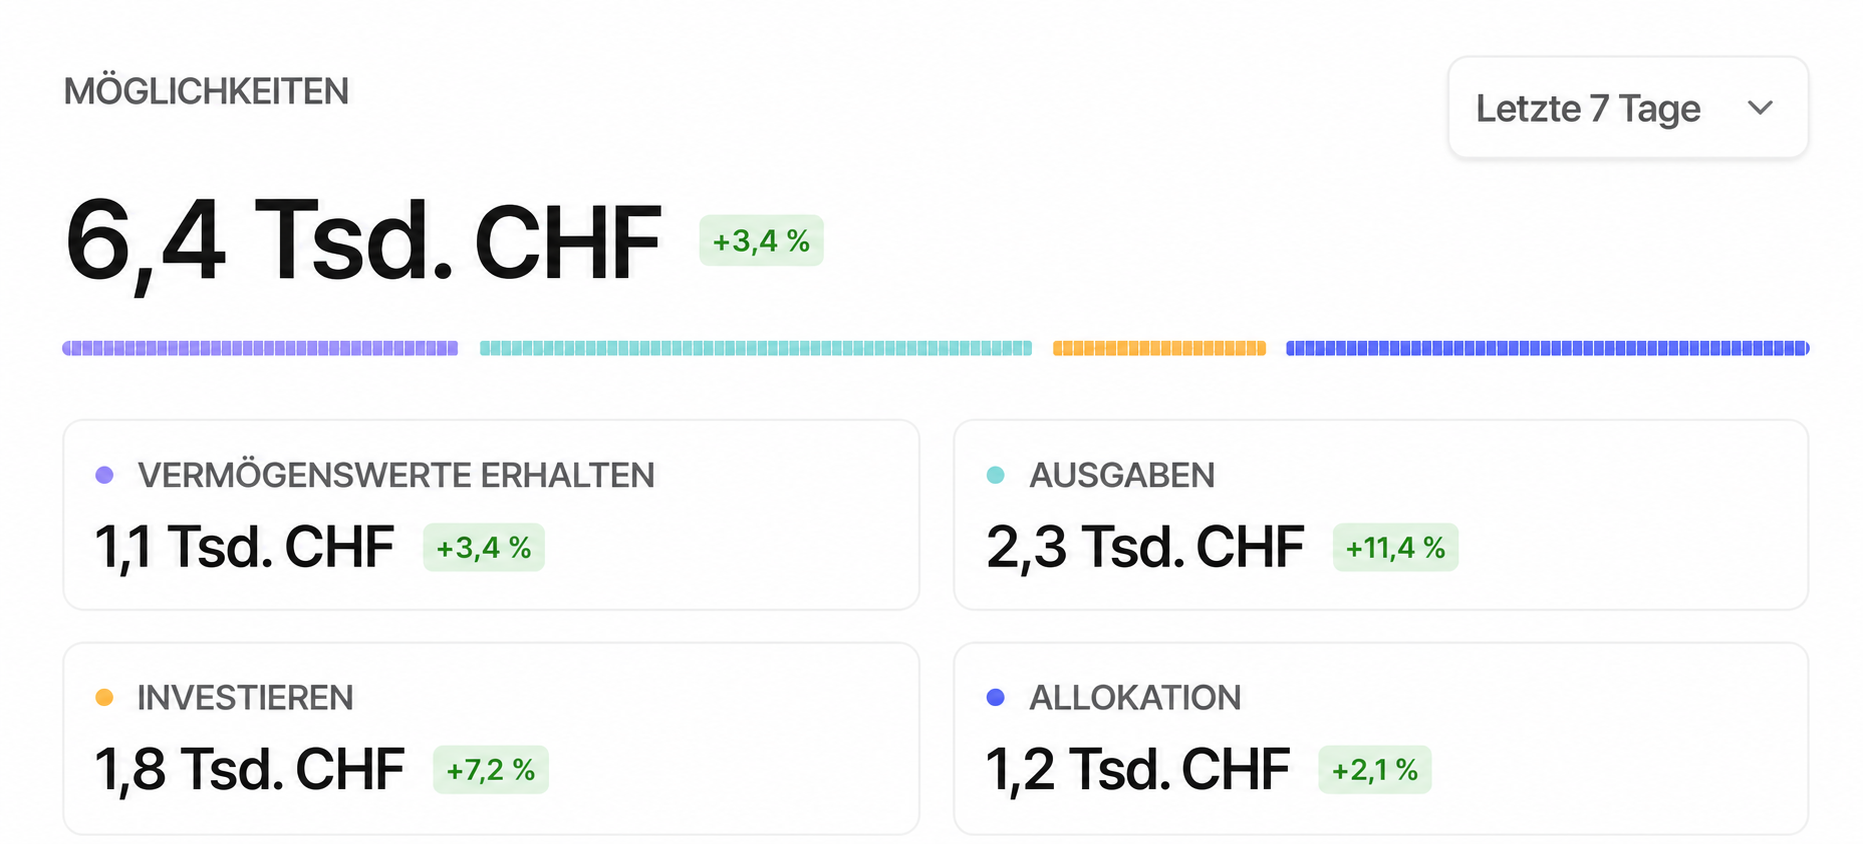Click the +7,2 % badge in Investieren
This screenshot has width=1863, height=844.
490,770
